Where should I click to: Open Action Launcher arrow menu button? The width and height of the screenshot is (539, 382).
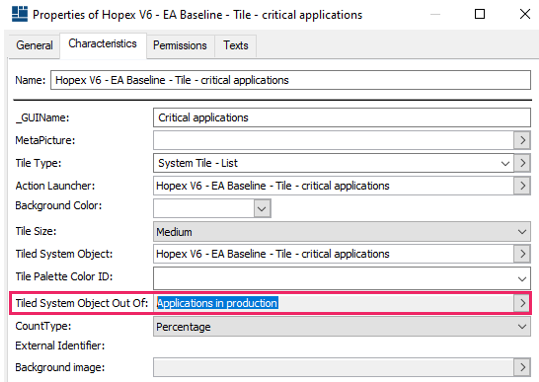522,186
